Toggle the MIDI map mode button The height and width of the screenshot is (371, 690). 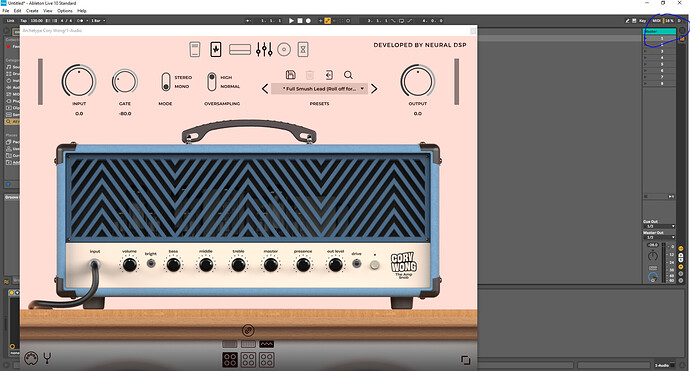click(x=657, y=21)
